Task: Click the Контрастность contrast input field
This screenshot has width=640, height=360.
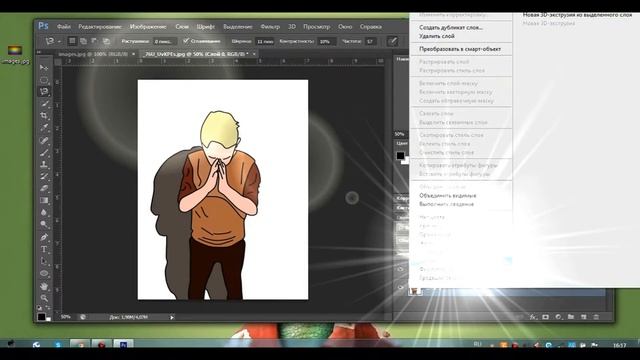Action: pyautogui.click(x=327, y=41)
